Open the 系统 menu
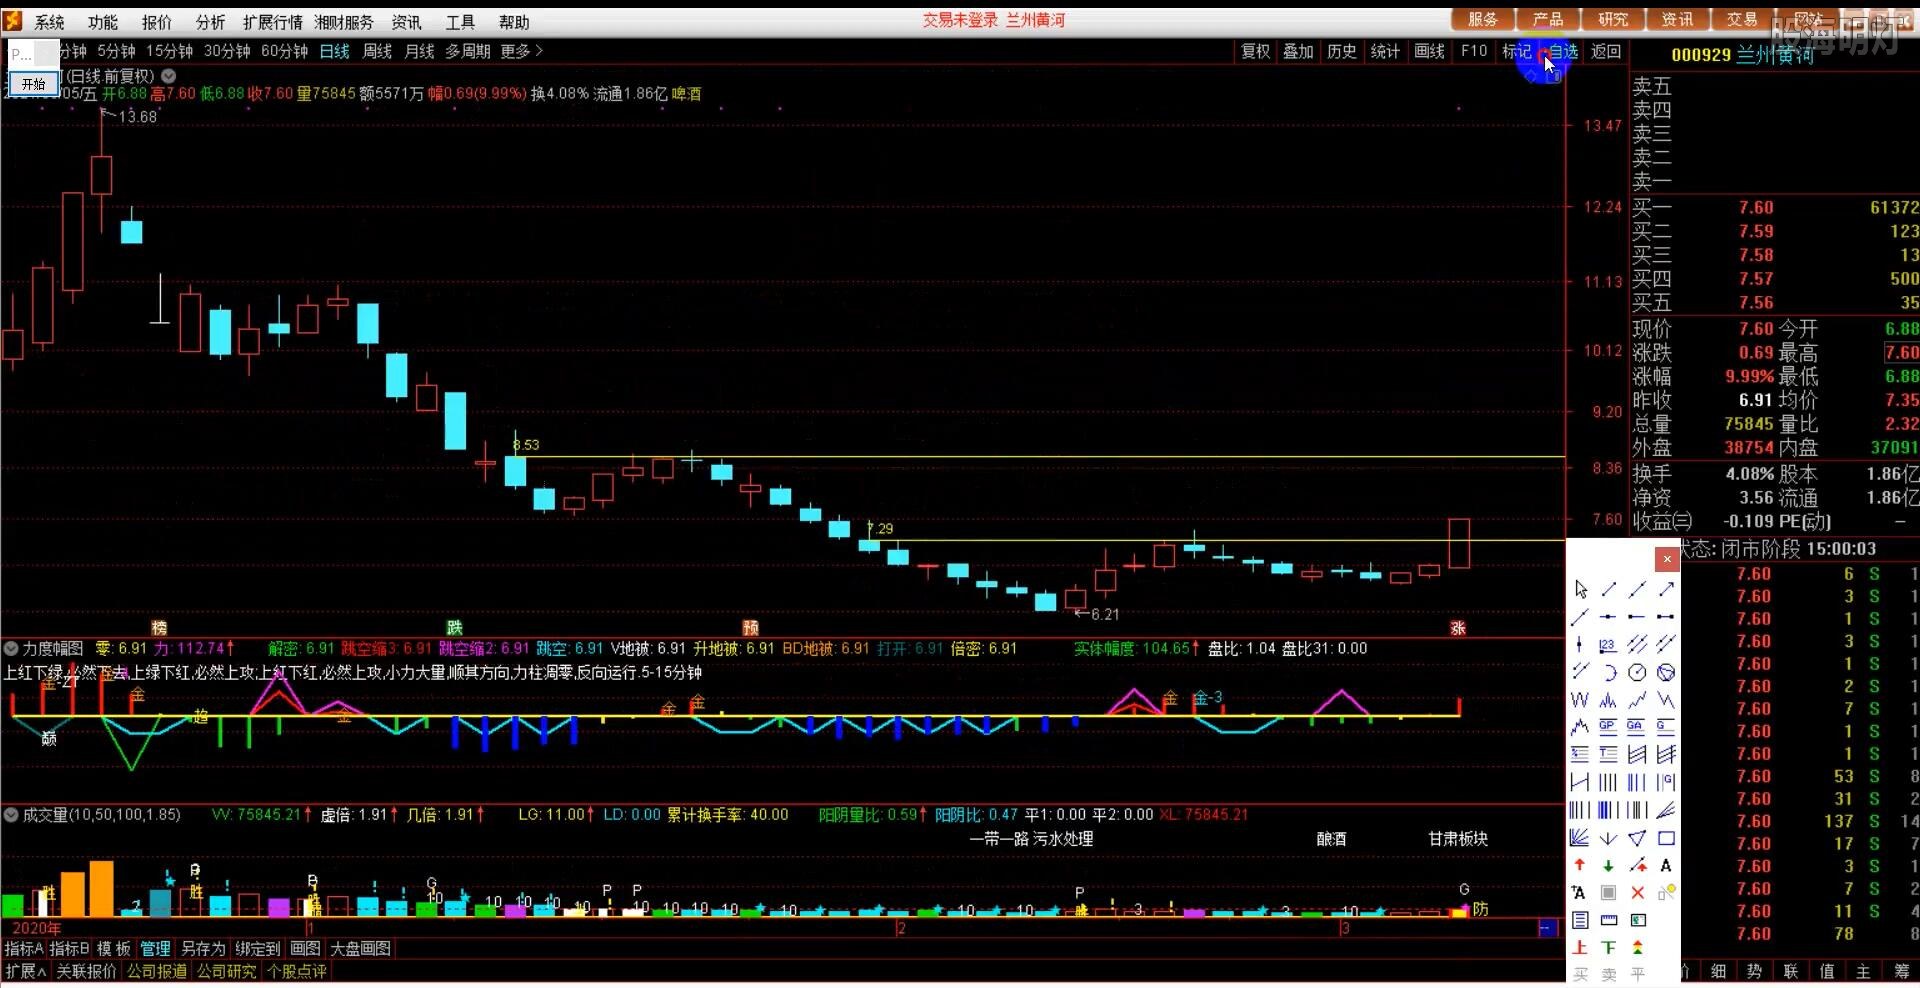 click(49, 22)
